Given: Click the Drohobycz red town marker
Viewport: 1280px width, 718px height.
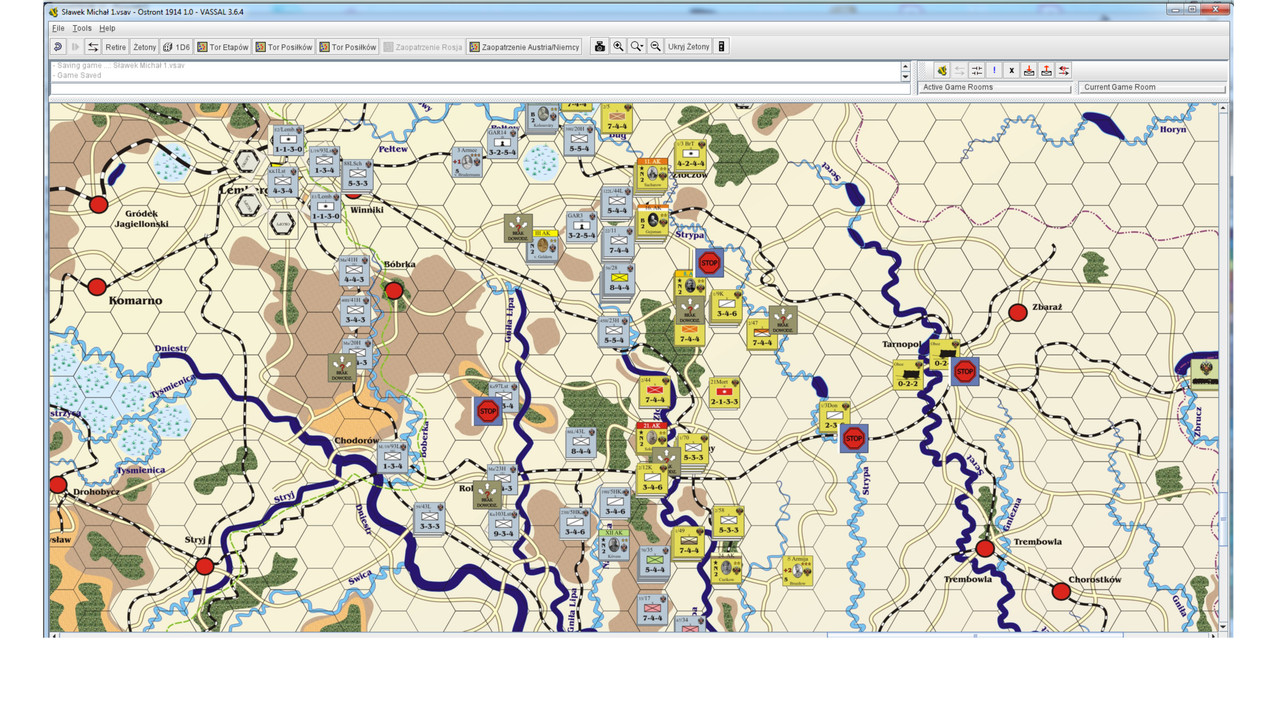Looking at the screenshot, I should click(58, 485).
